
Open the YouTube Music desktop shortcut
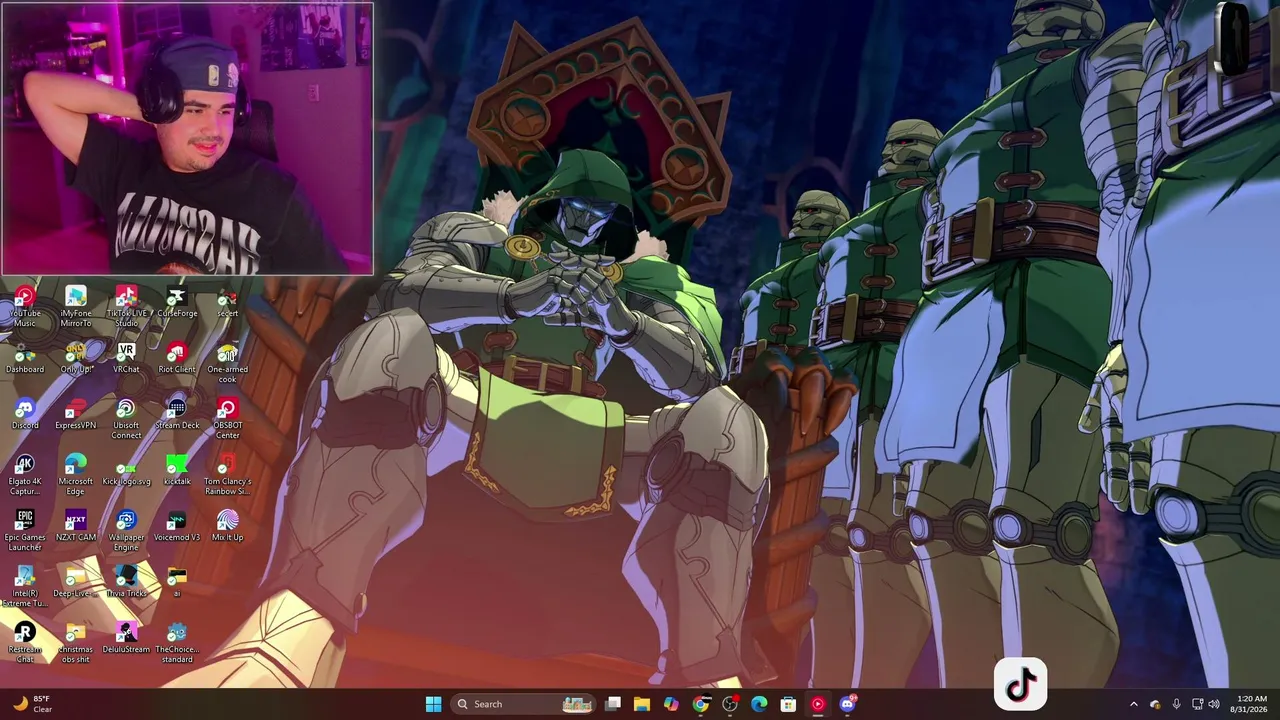click(x=25, y=307)
